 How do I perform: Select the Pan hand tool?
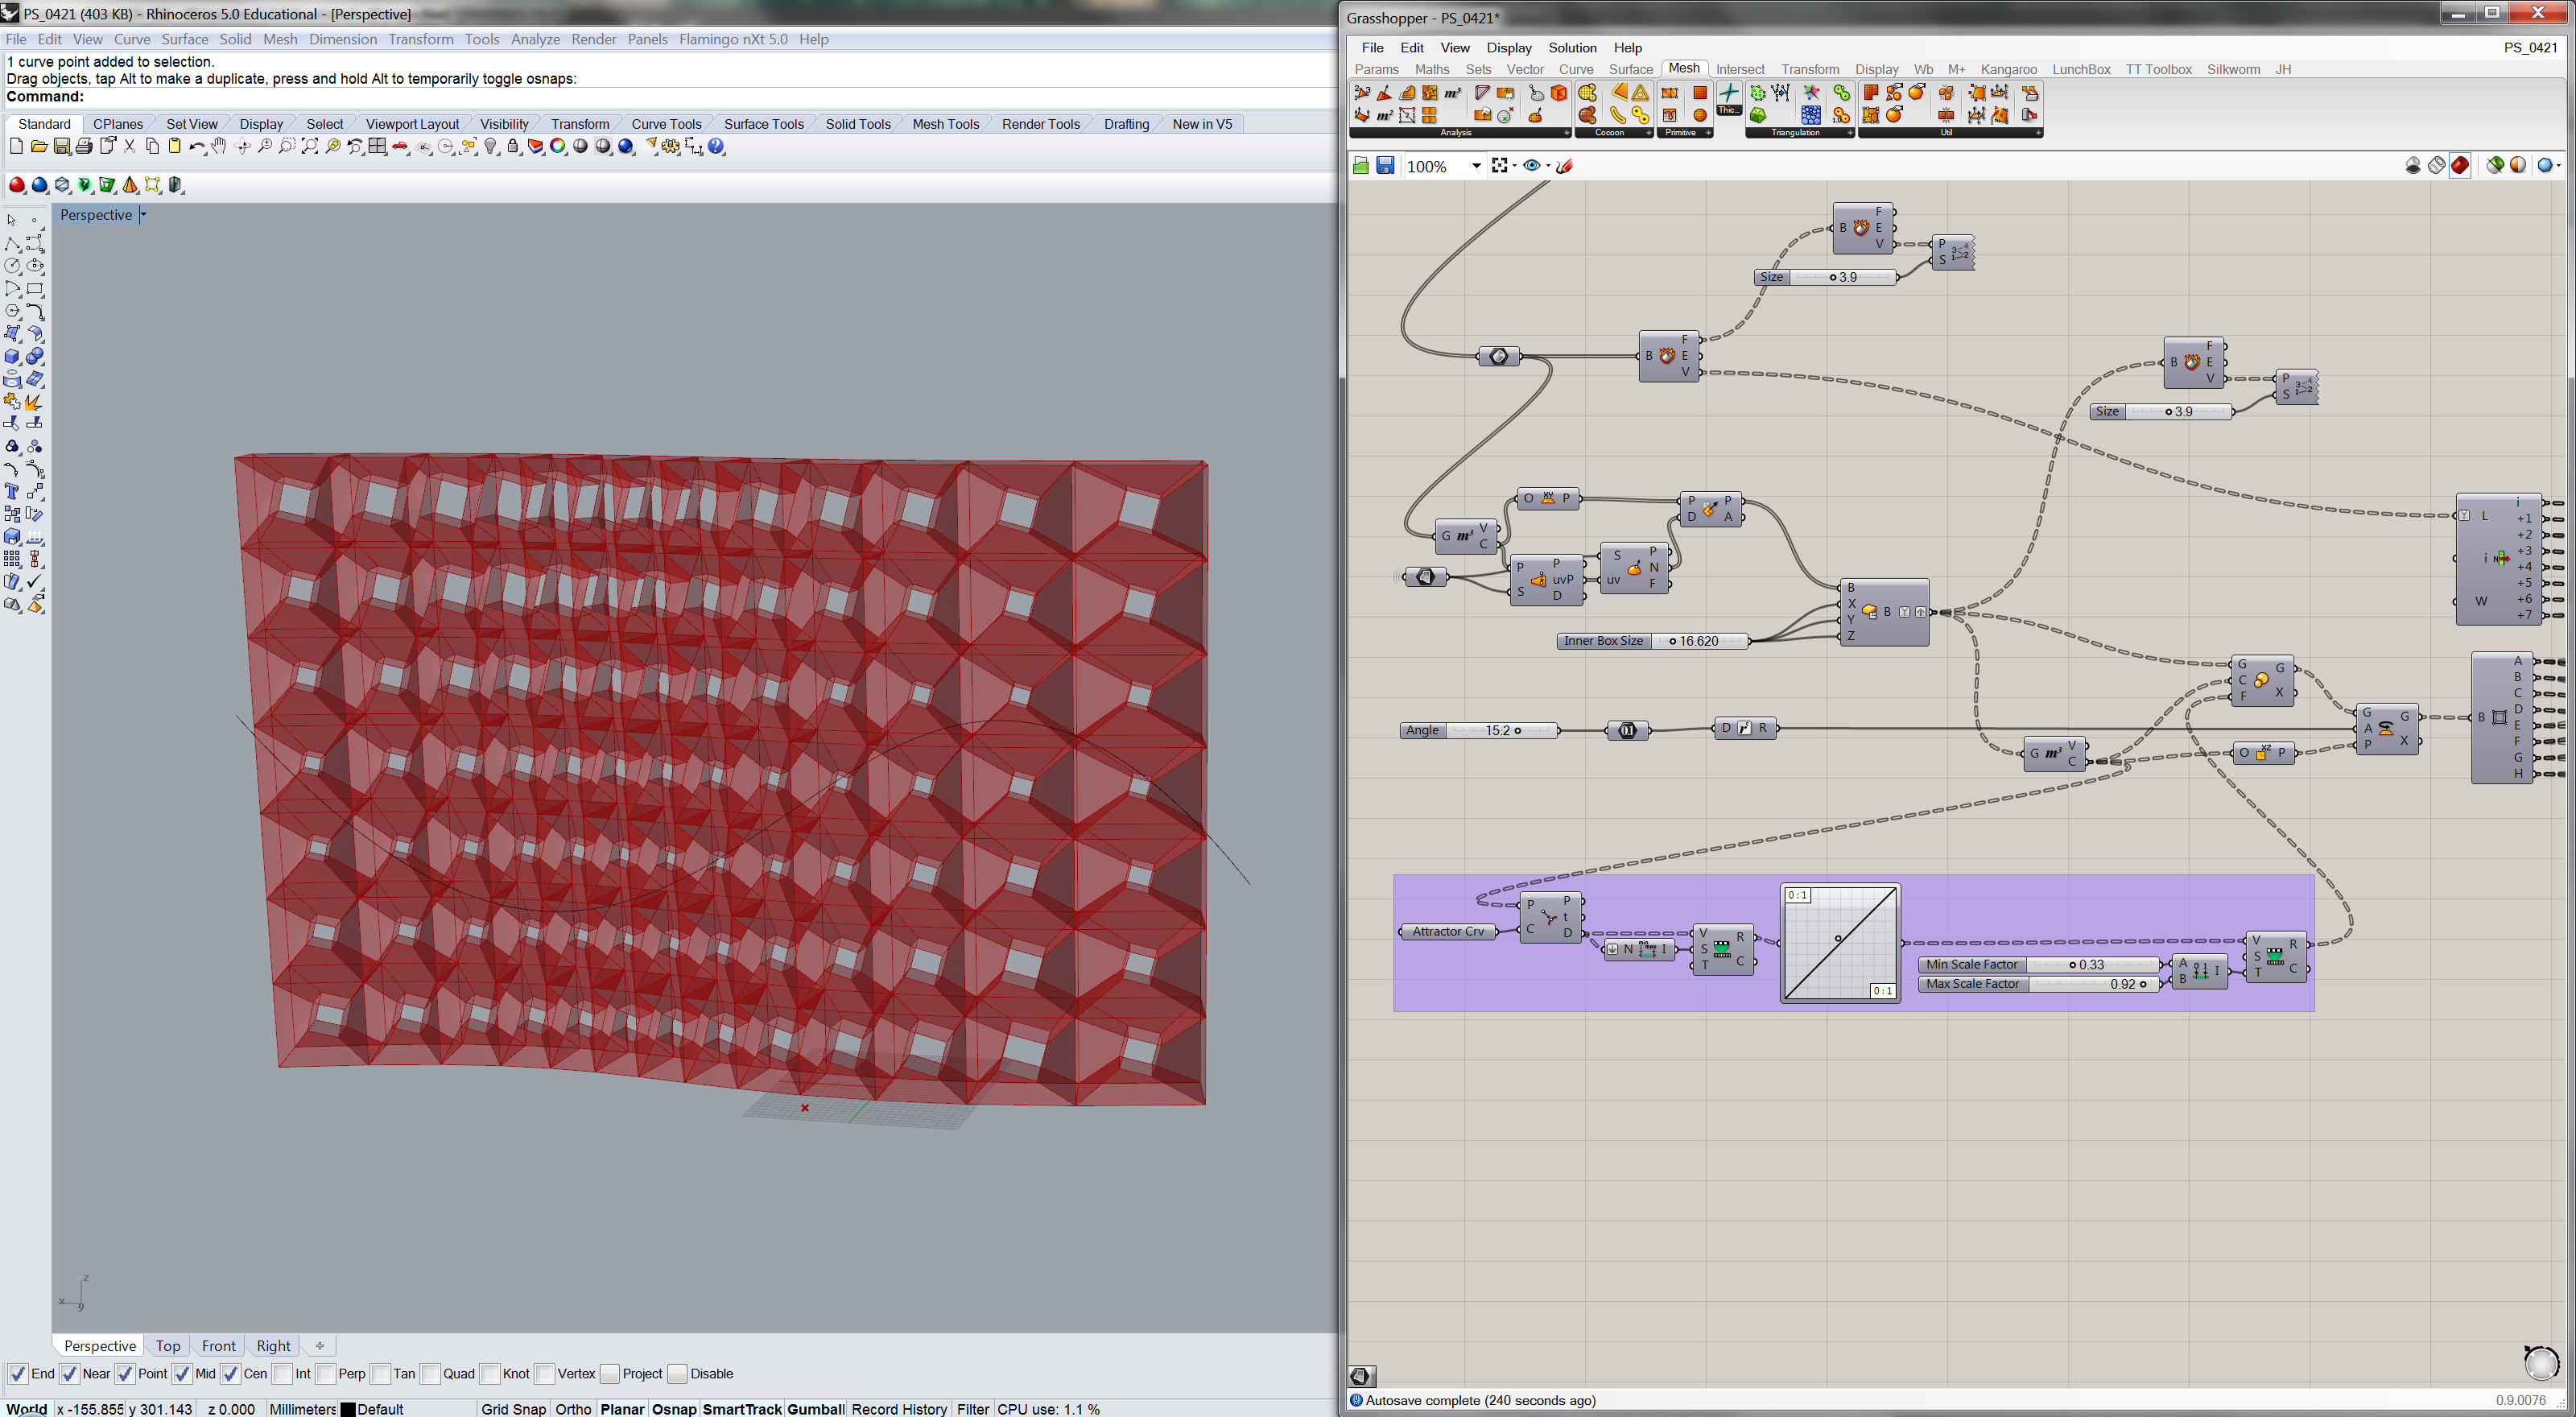tap(219, 147)
